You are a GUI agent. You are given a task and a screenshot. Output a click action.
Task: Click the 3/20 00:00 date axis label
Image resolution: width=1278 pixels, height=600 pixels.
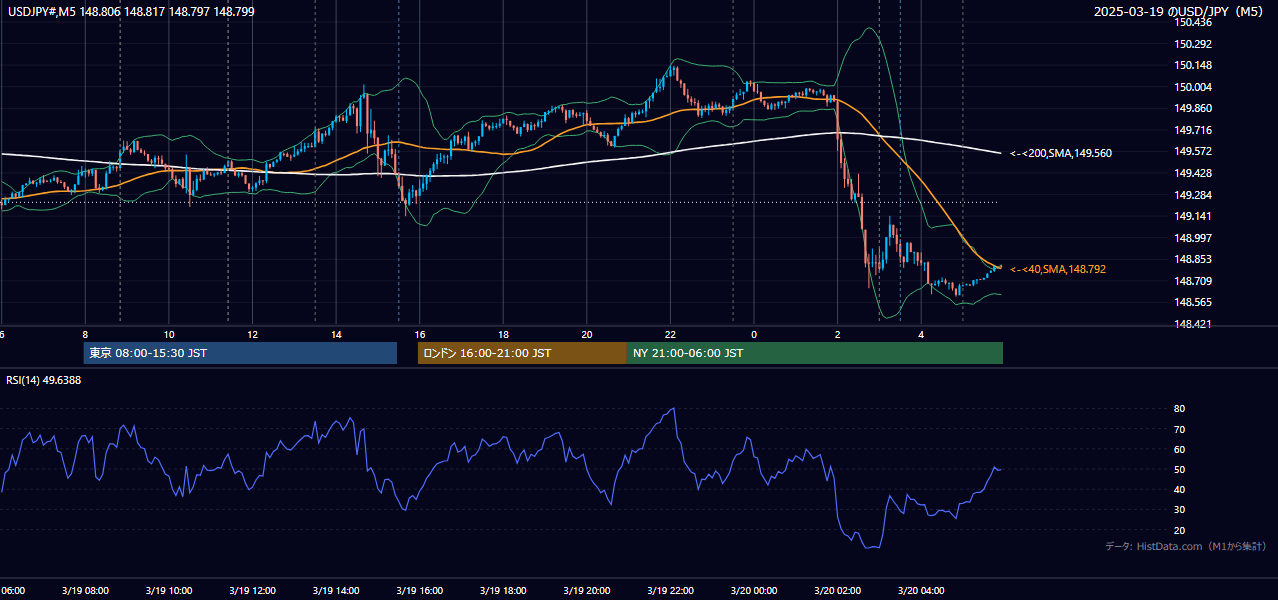coord(753,591)
